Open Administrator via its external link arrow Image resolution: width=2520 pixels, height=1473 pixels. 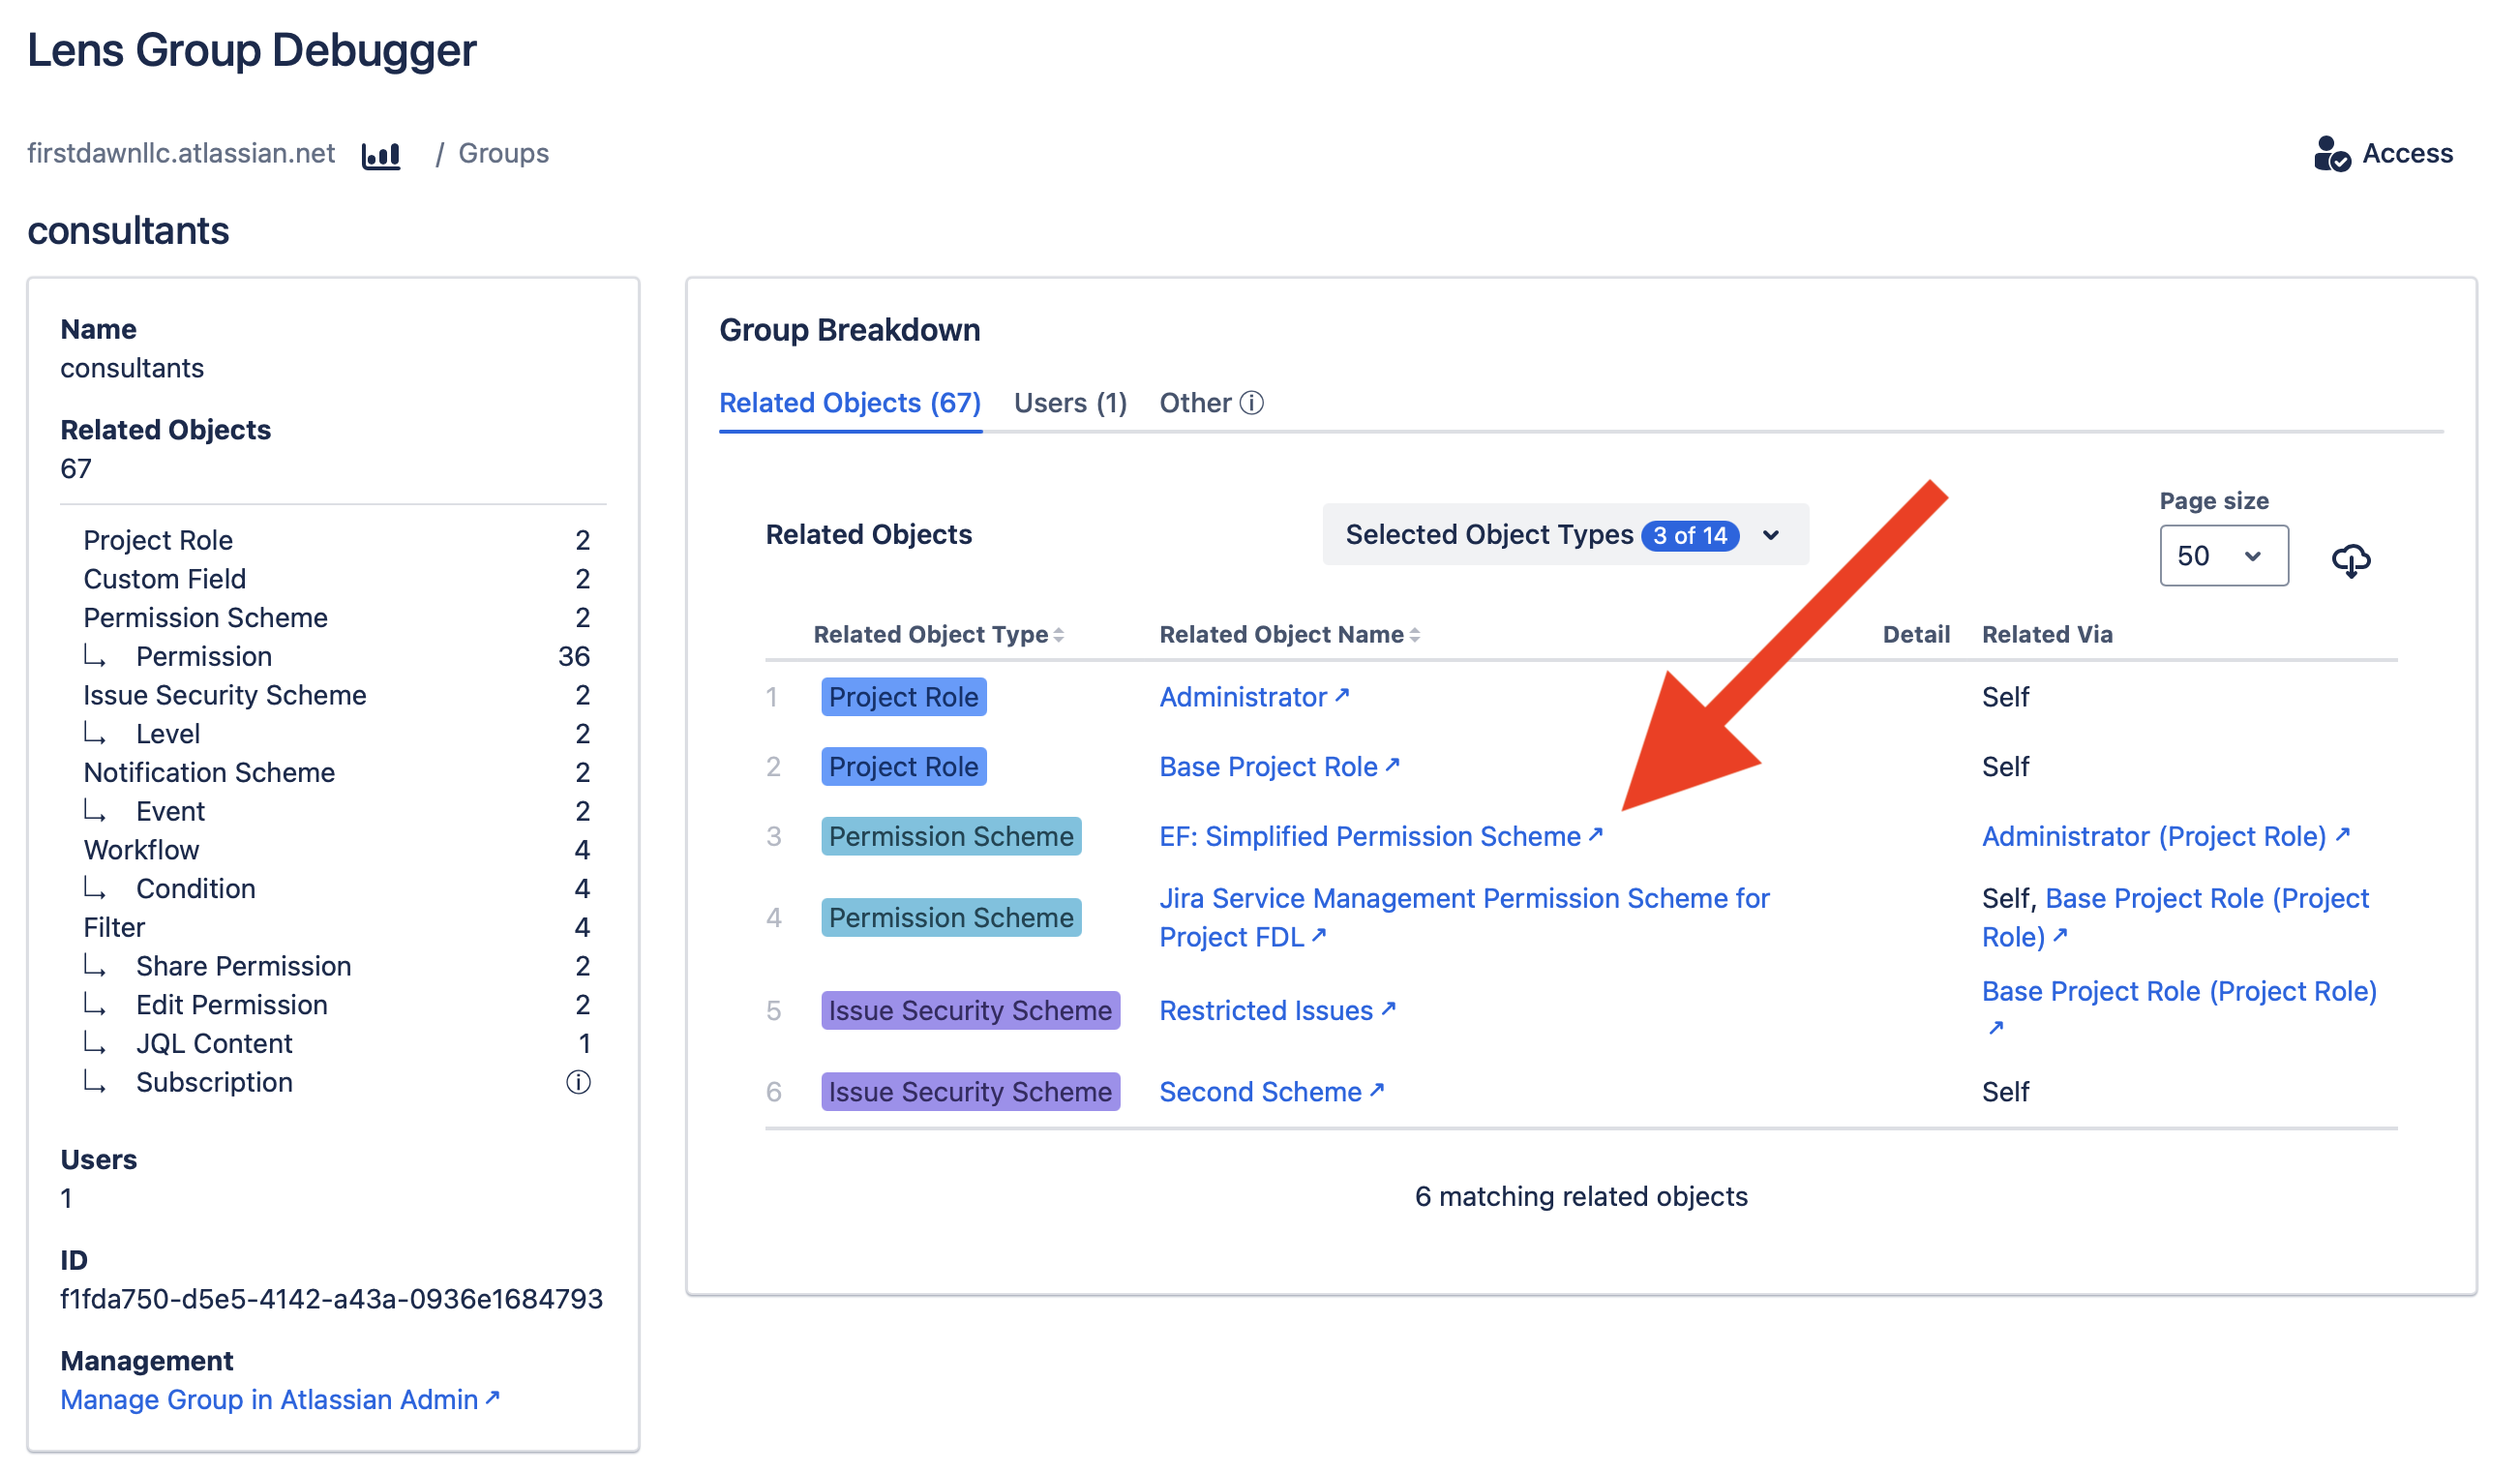[x=1342, y=694]
